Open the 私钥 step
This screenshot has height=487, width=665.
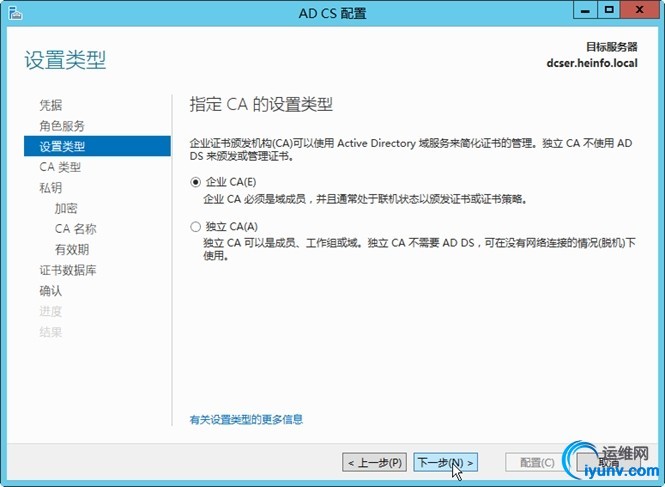[51, 188]
